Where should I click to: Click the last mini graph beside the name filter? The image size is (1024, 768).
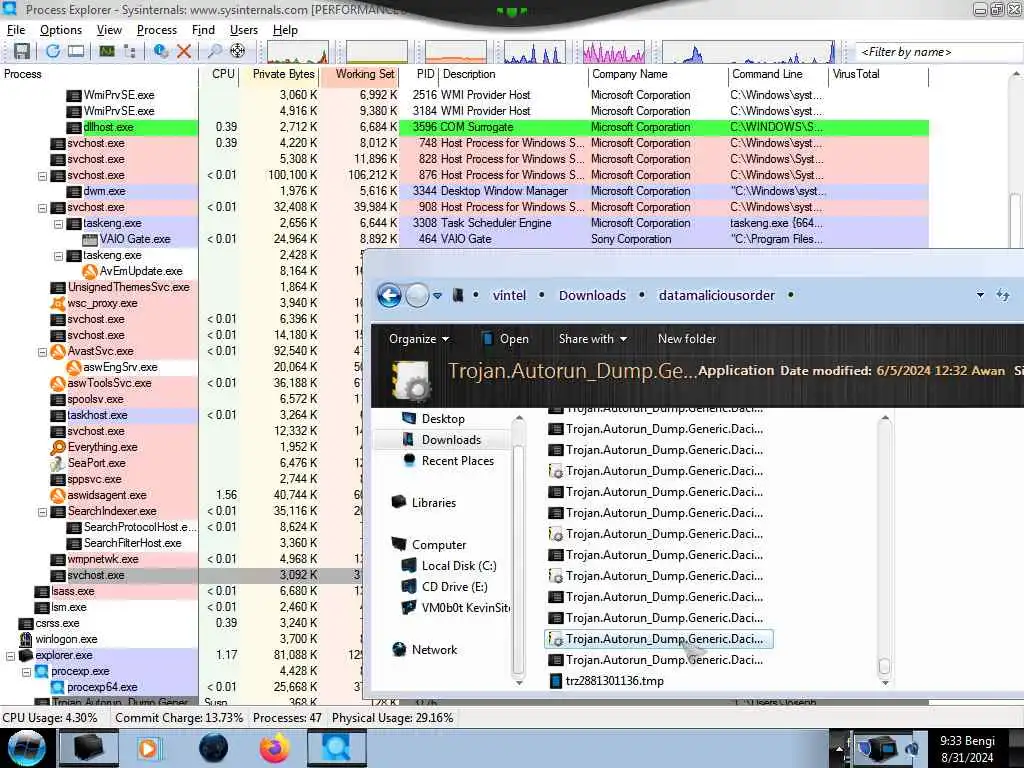[x=748, y=52]
